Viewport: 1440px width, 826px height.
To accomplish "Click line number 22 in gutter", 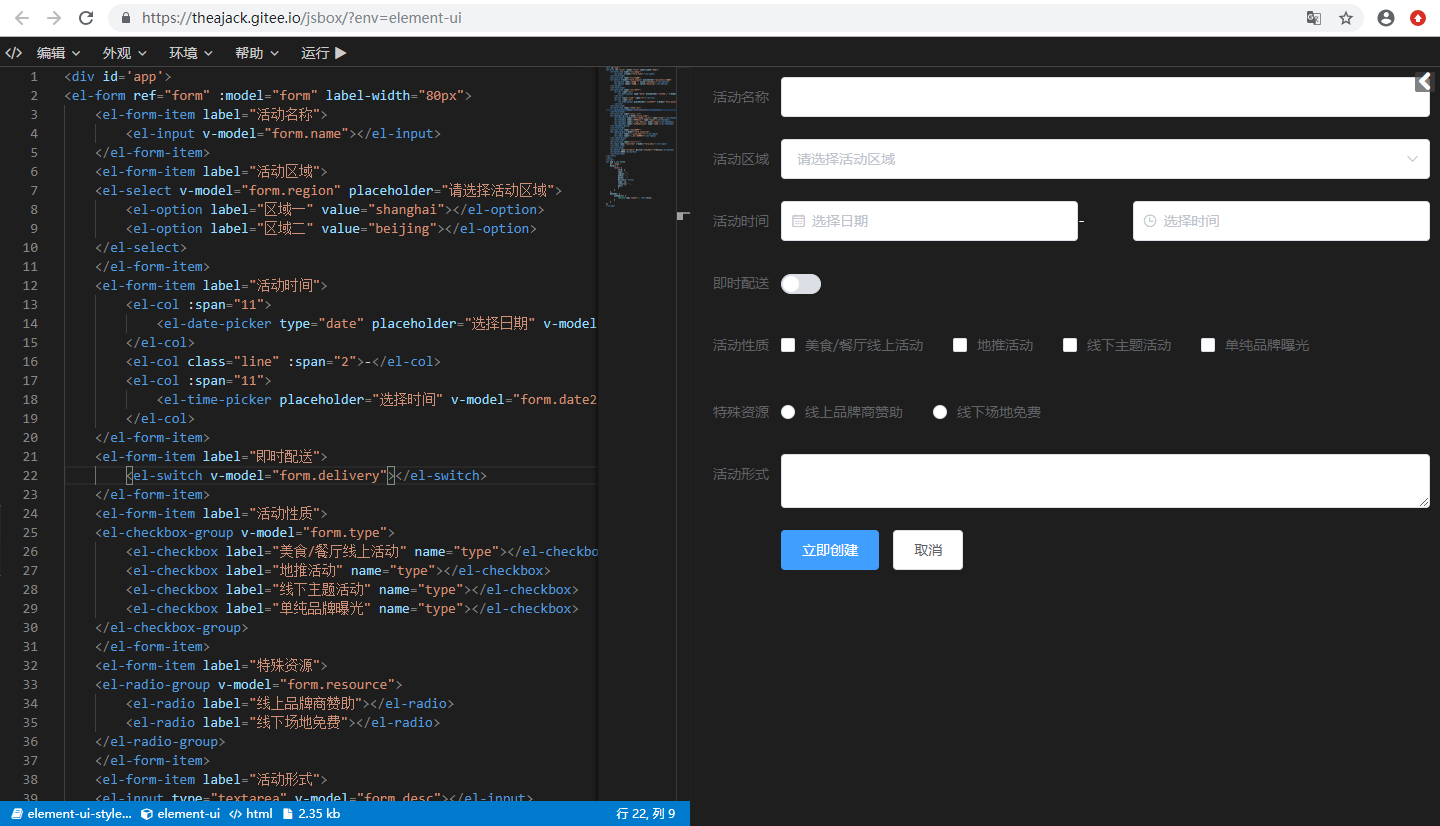I will pyautogui.click(x=30, y=475).
